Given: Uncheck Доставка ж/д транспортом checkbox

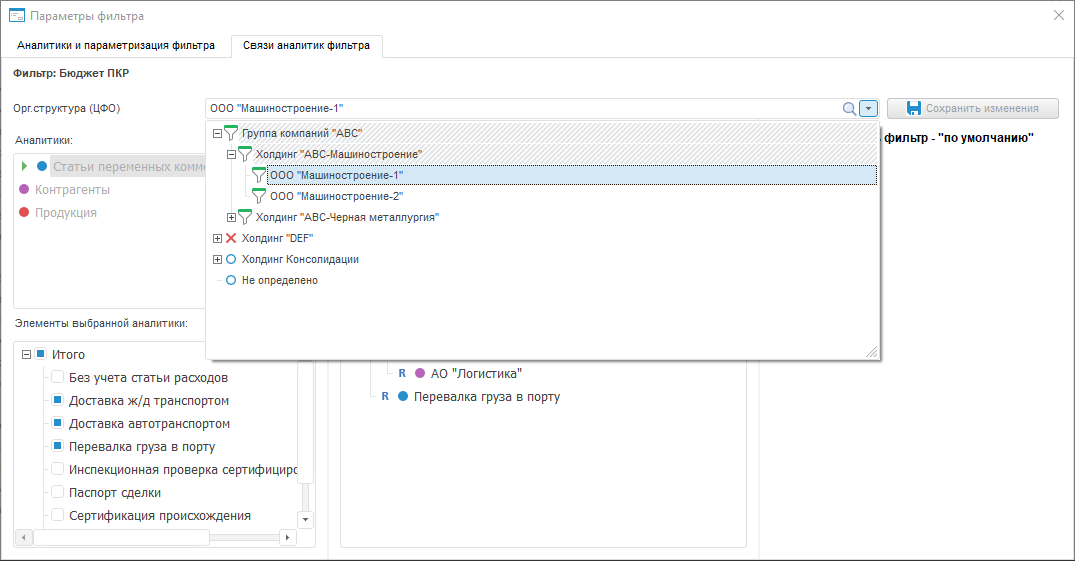Looking at the screenshot, I should (58, 401).
